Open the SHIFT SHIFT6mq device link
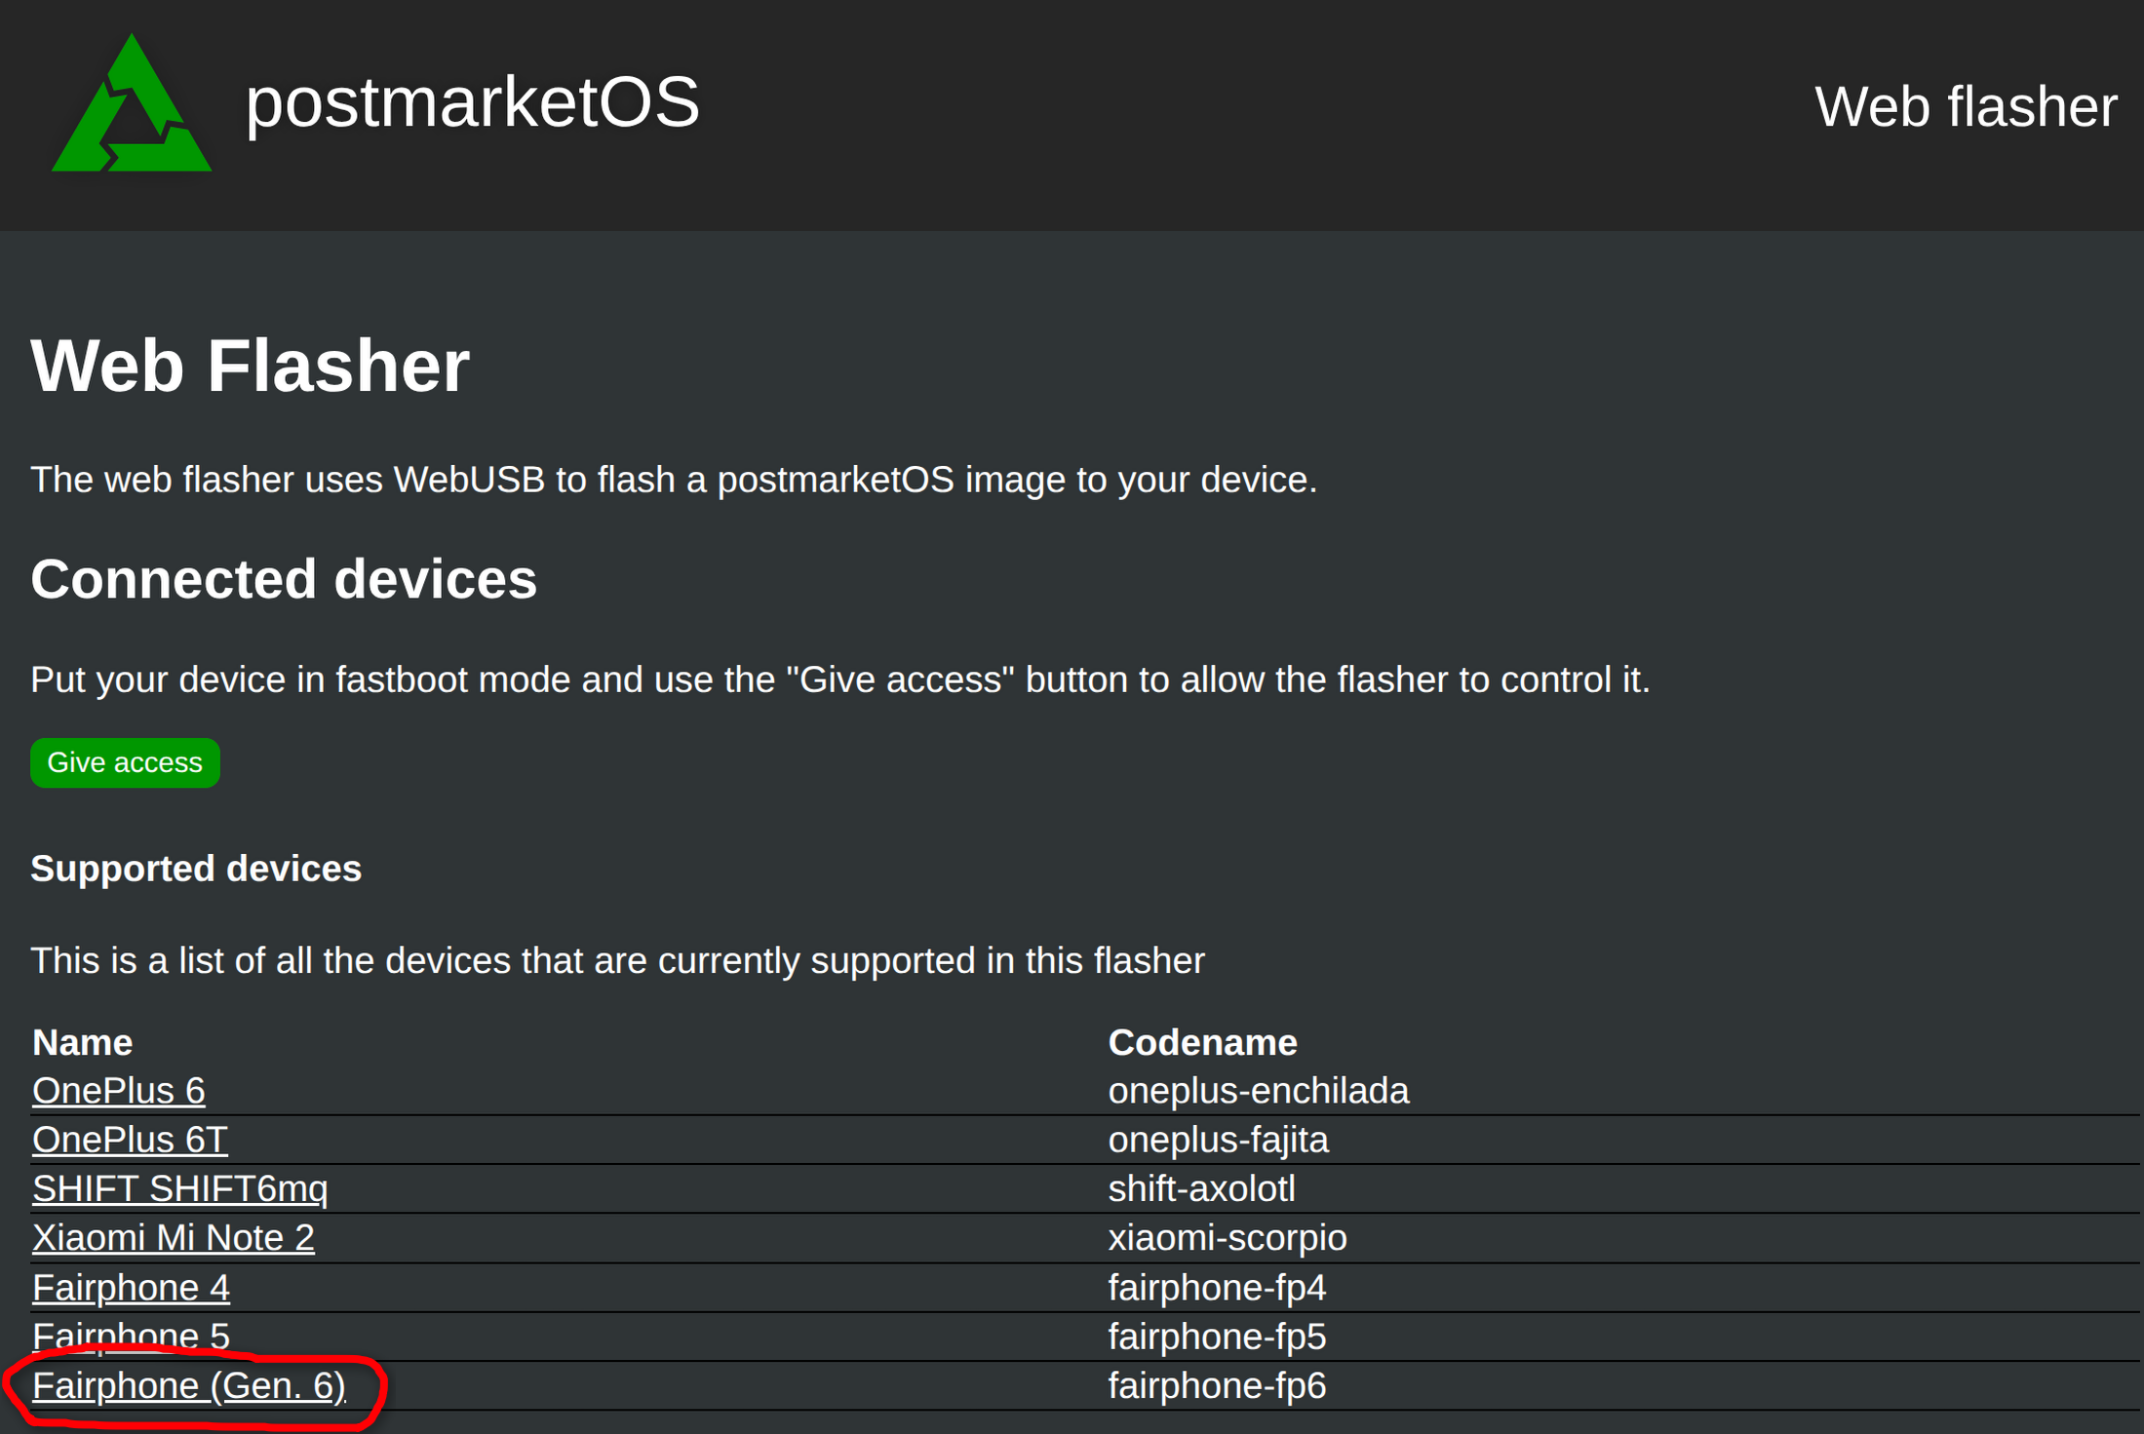The height and width of the screenshot is (1434, 2144). point(179,1188)
